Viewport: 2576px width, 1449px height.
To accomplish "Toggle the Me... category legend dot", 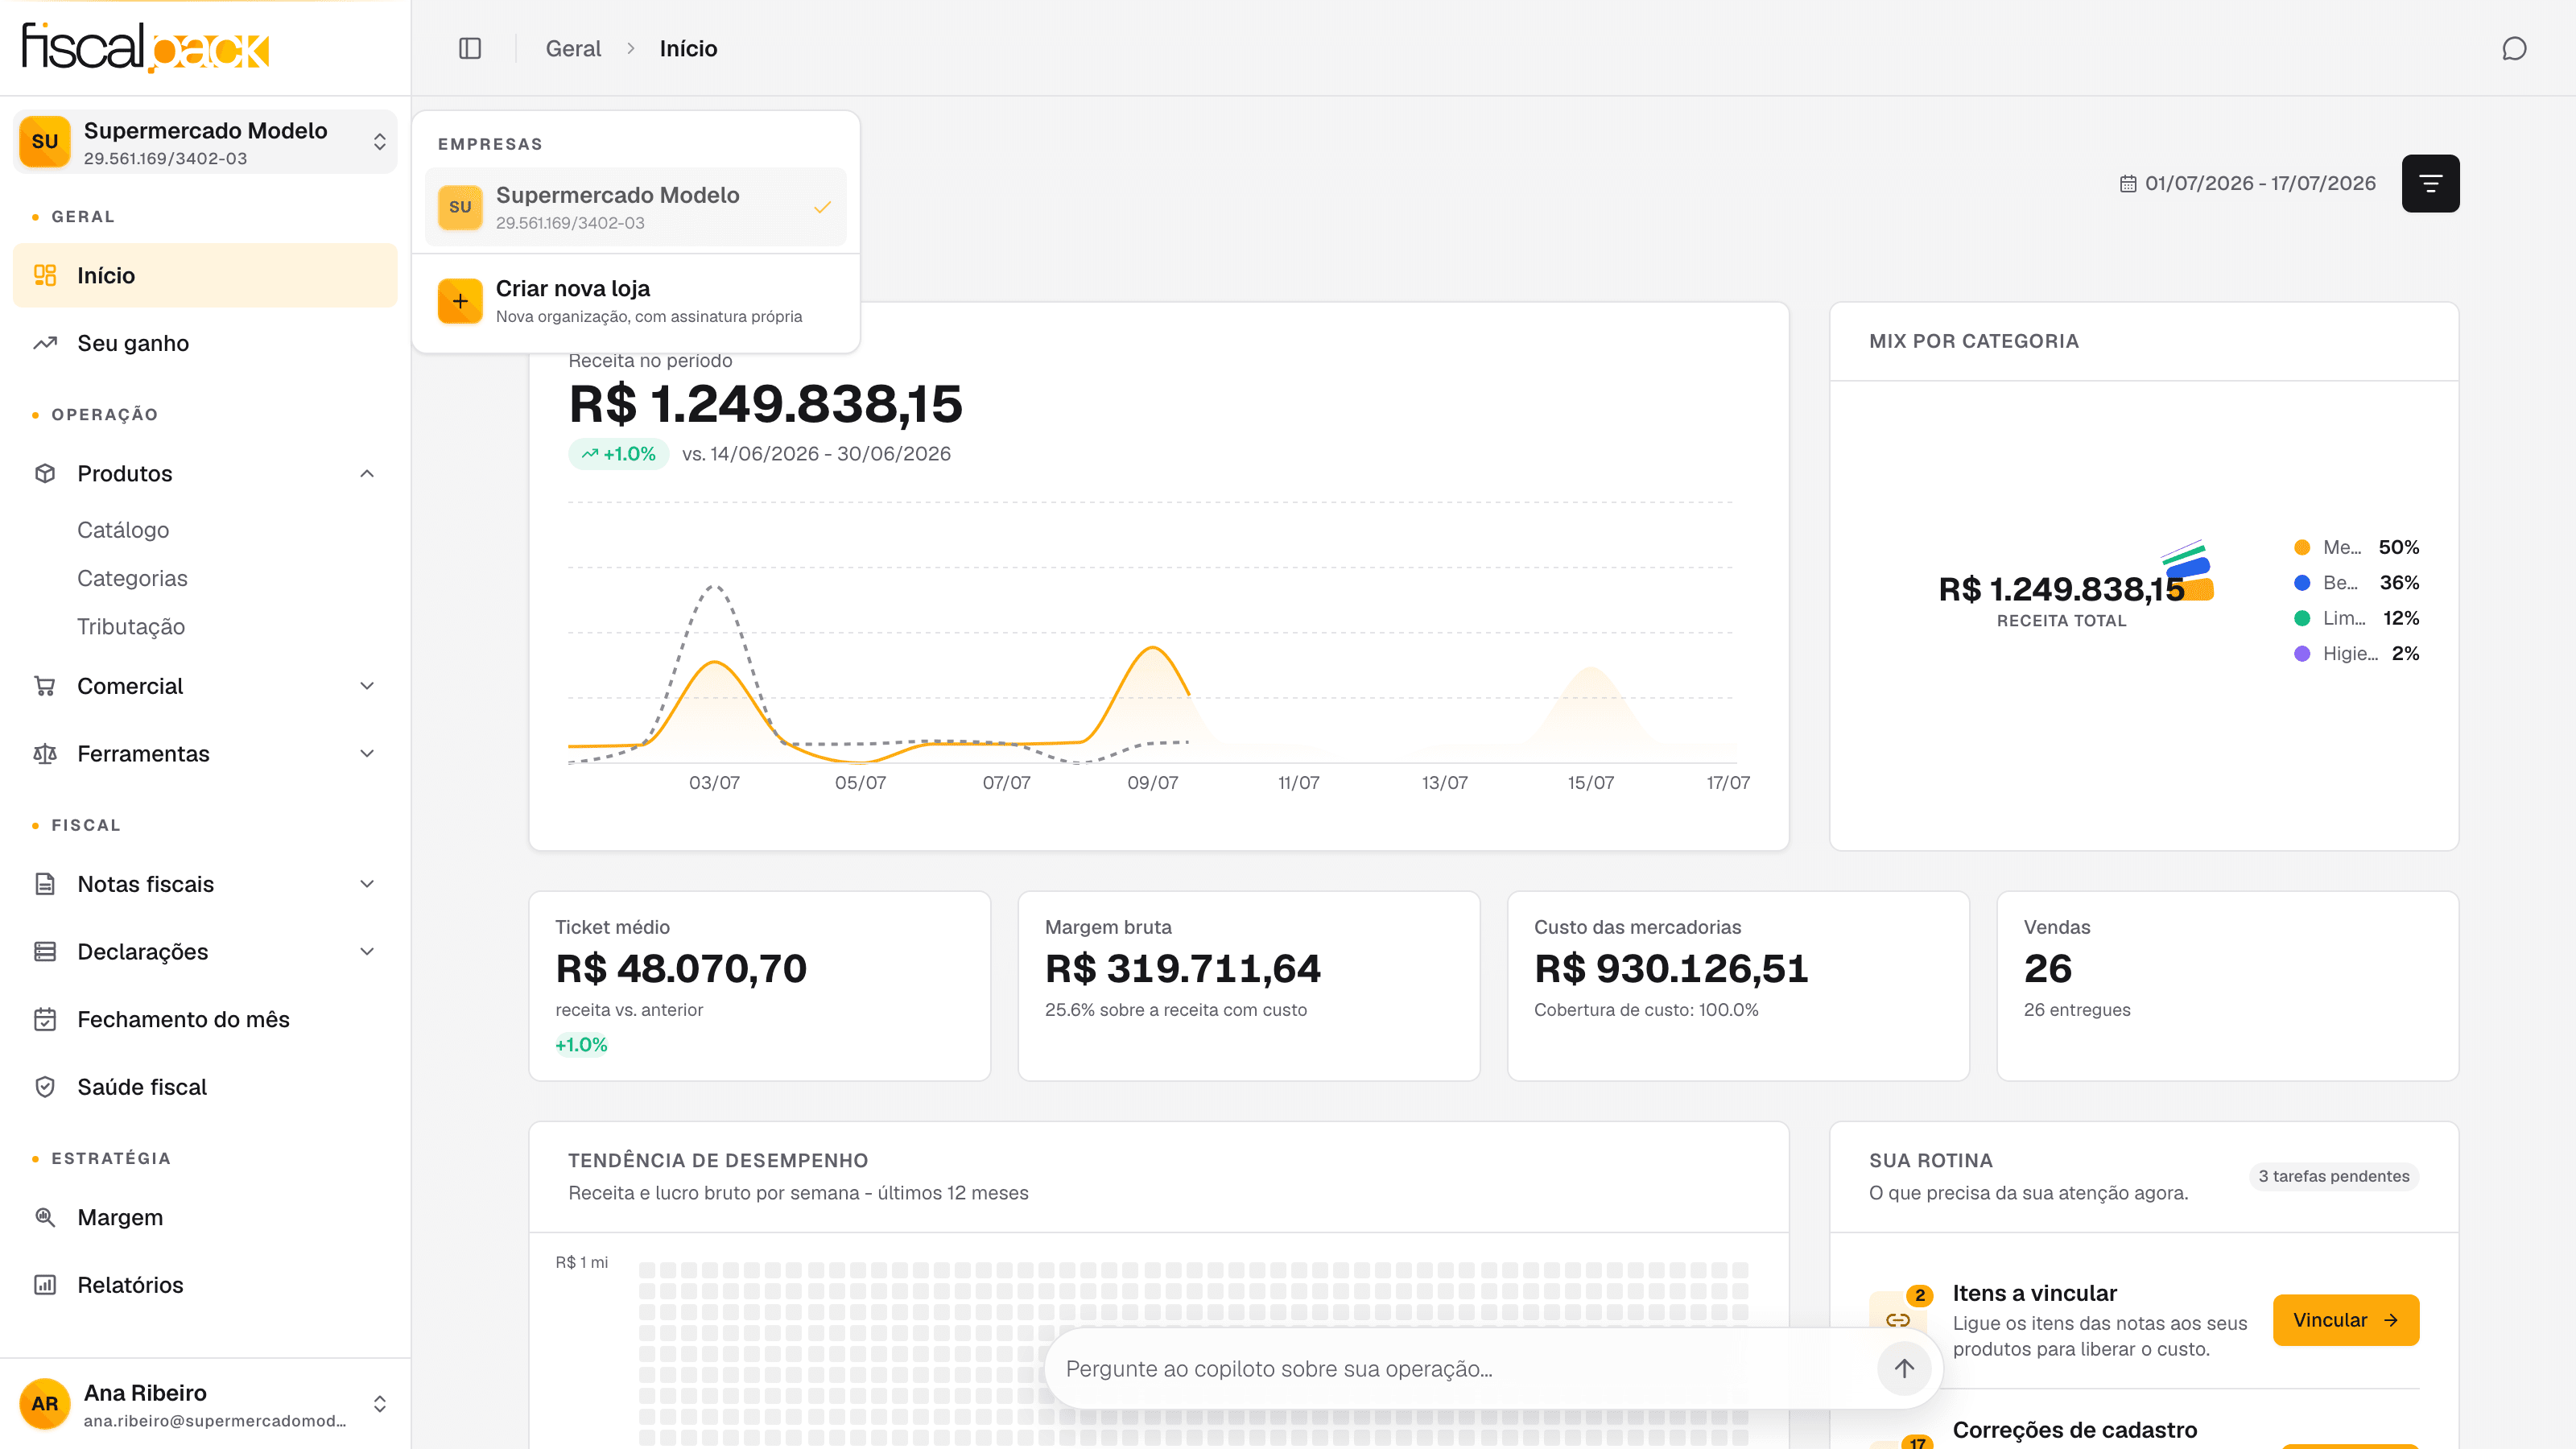I will (x=2302, y=547).
